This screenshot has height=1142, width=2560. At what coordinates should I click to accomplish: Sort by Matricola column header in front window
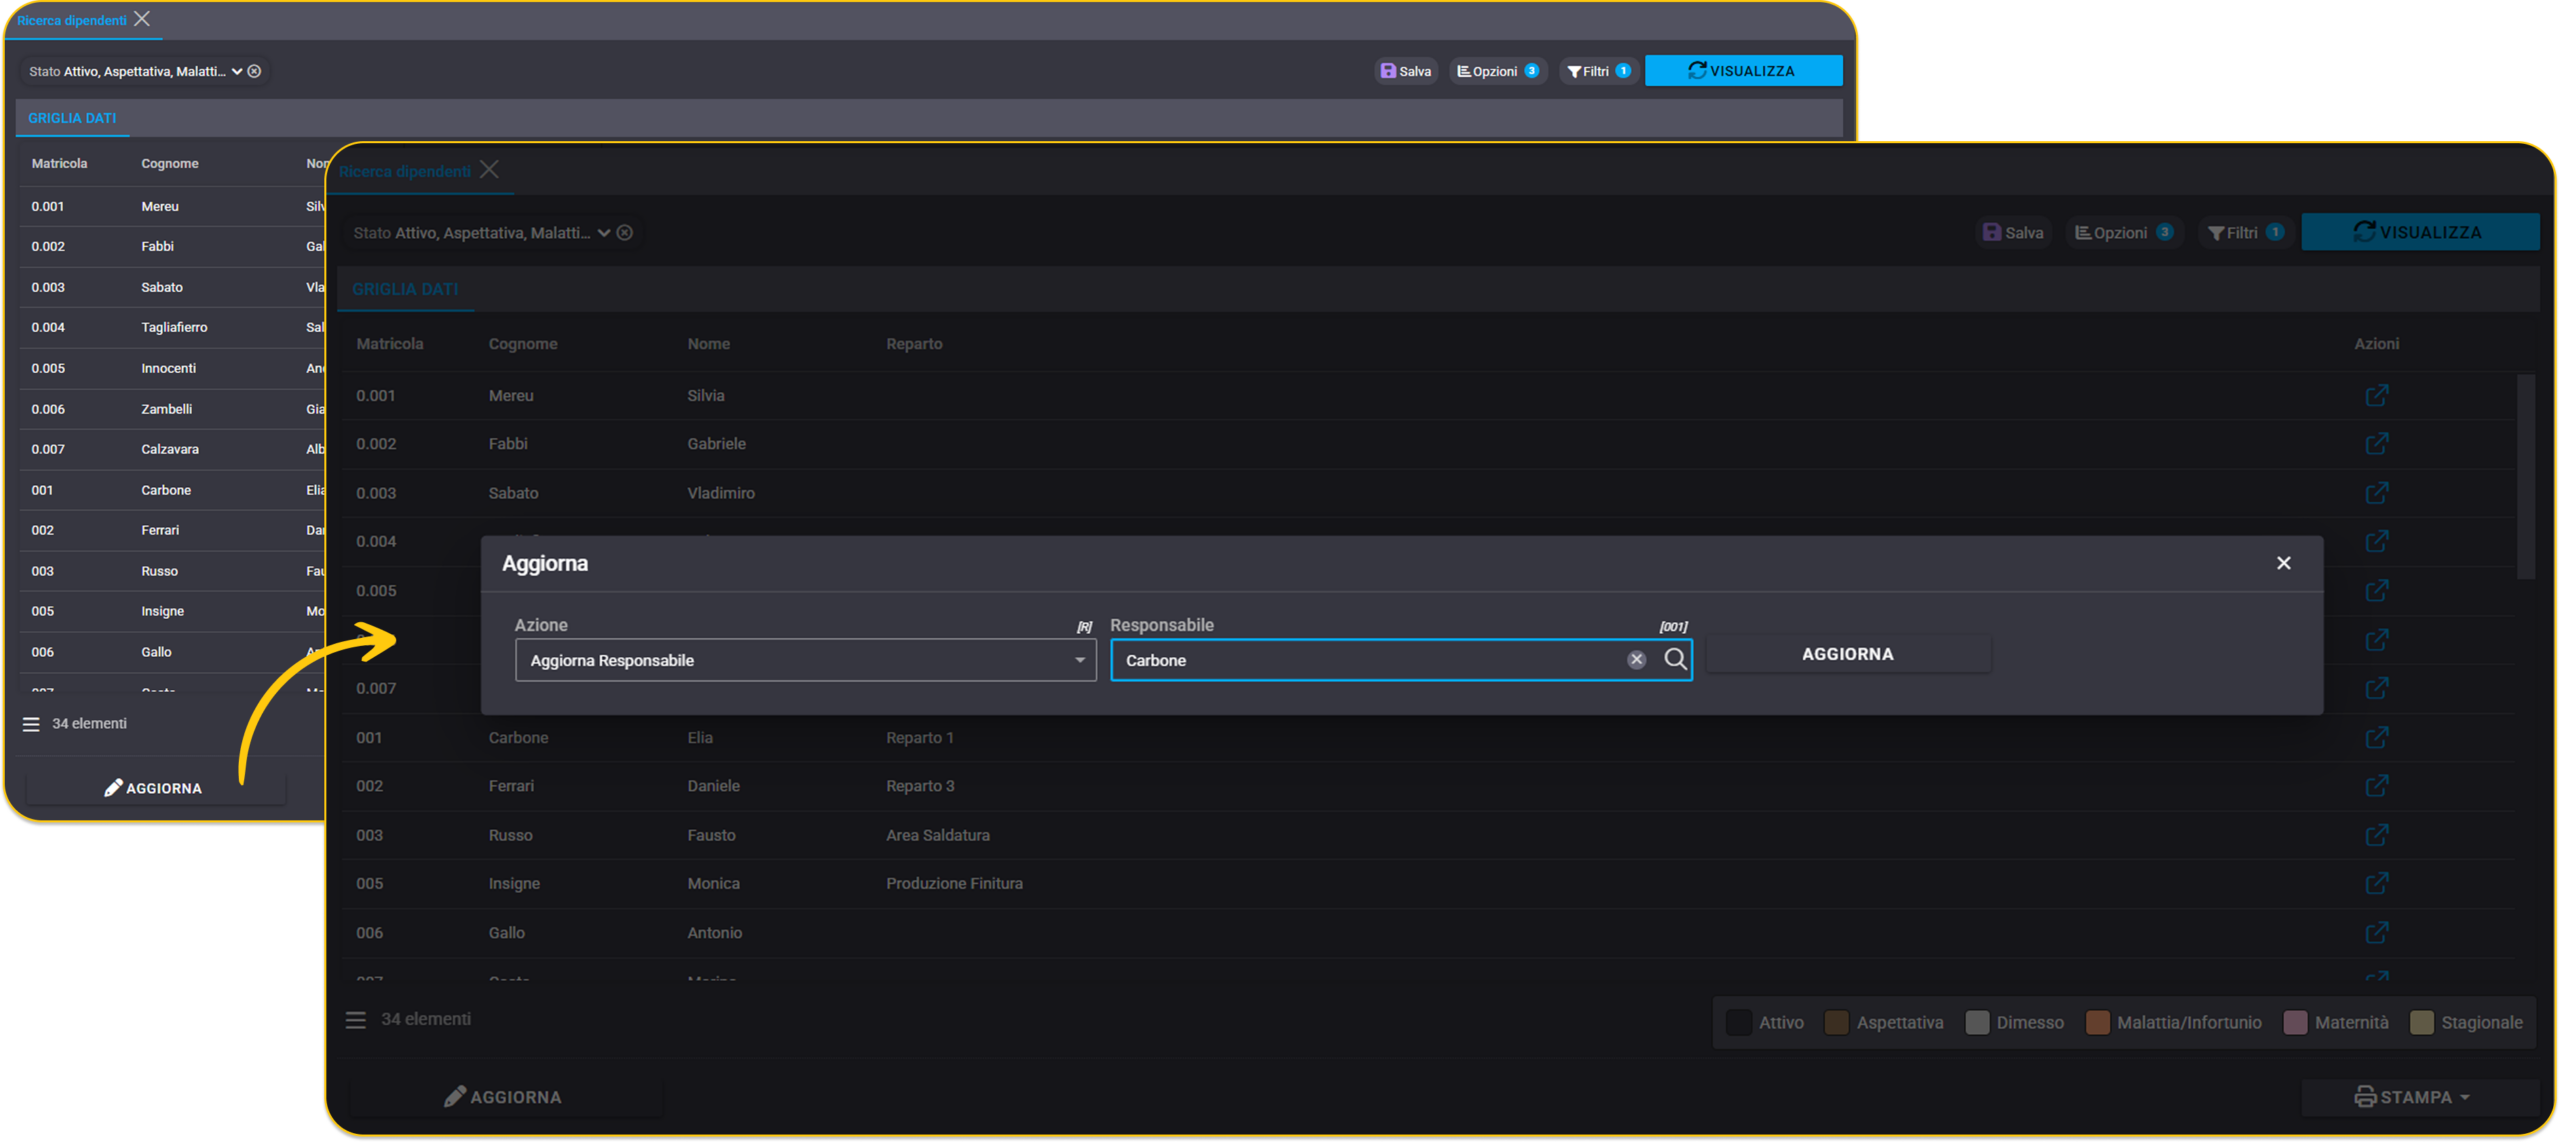(390, 344)
